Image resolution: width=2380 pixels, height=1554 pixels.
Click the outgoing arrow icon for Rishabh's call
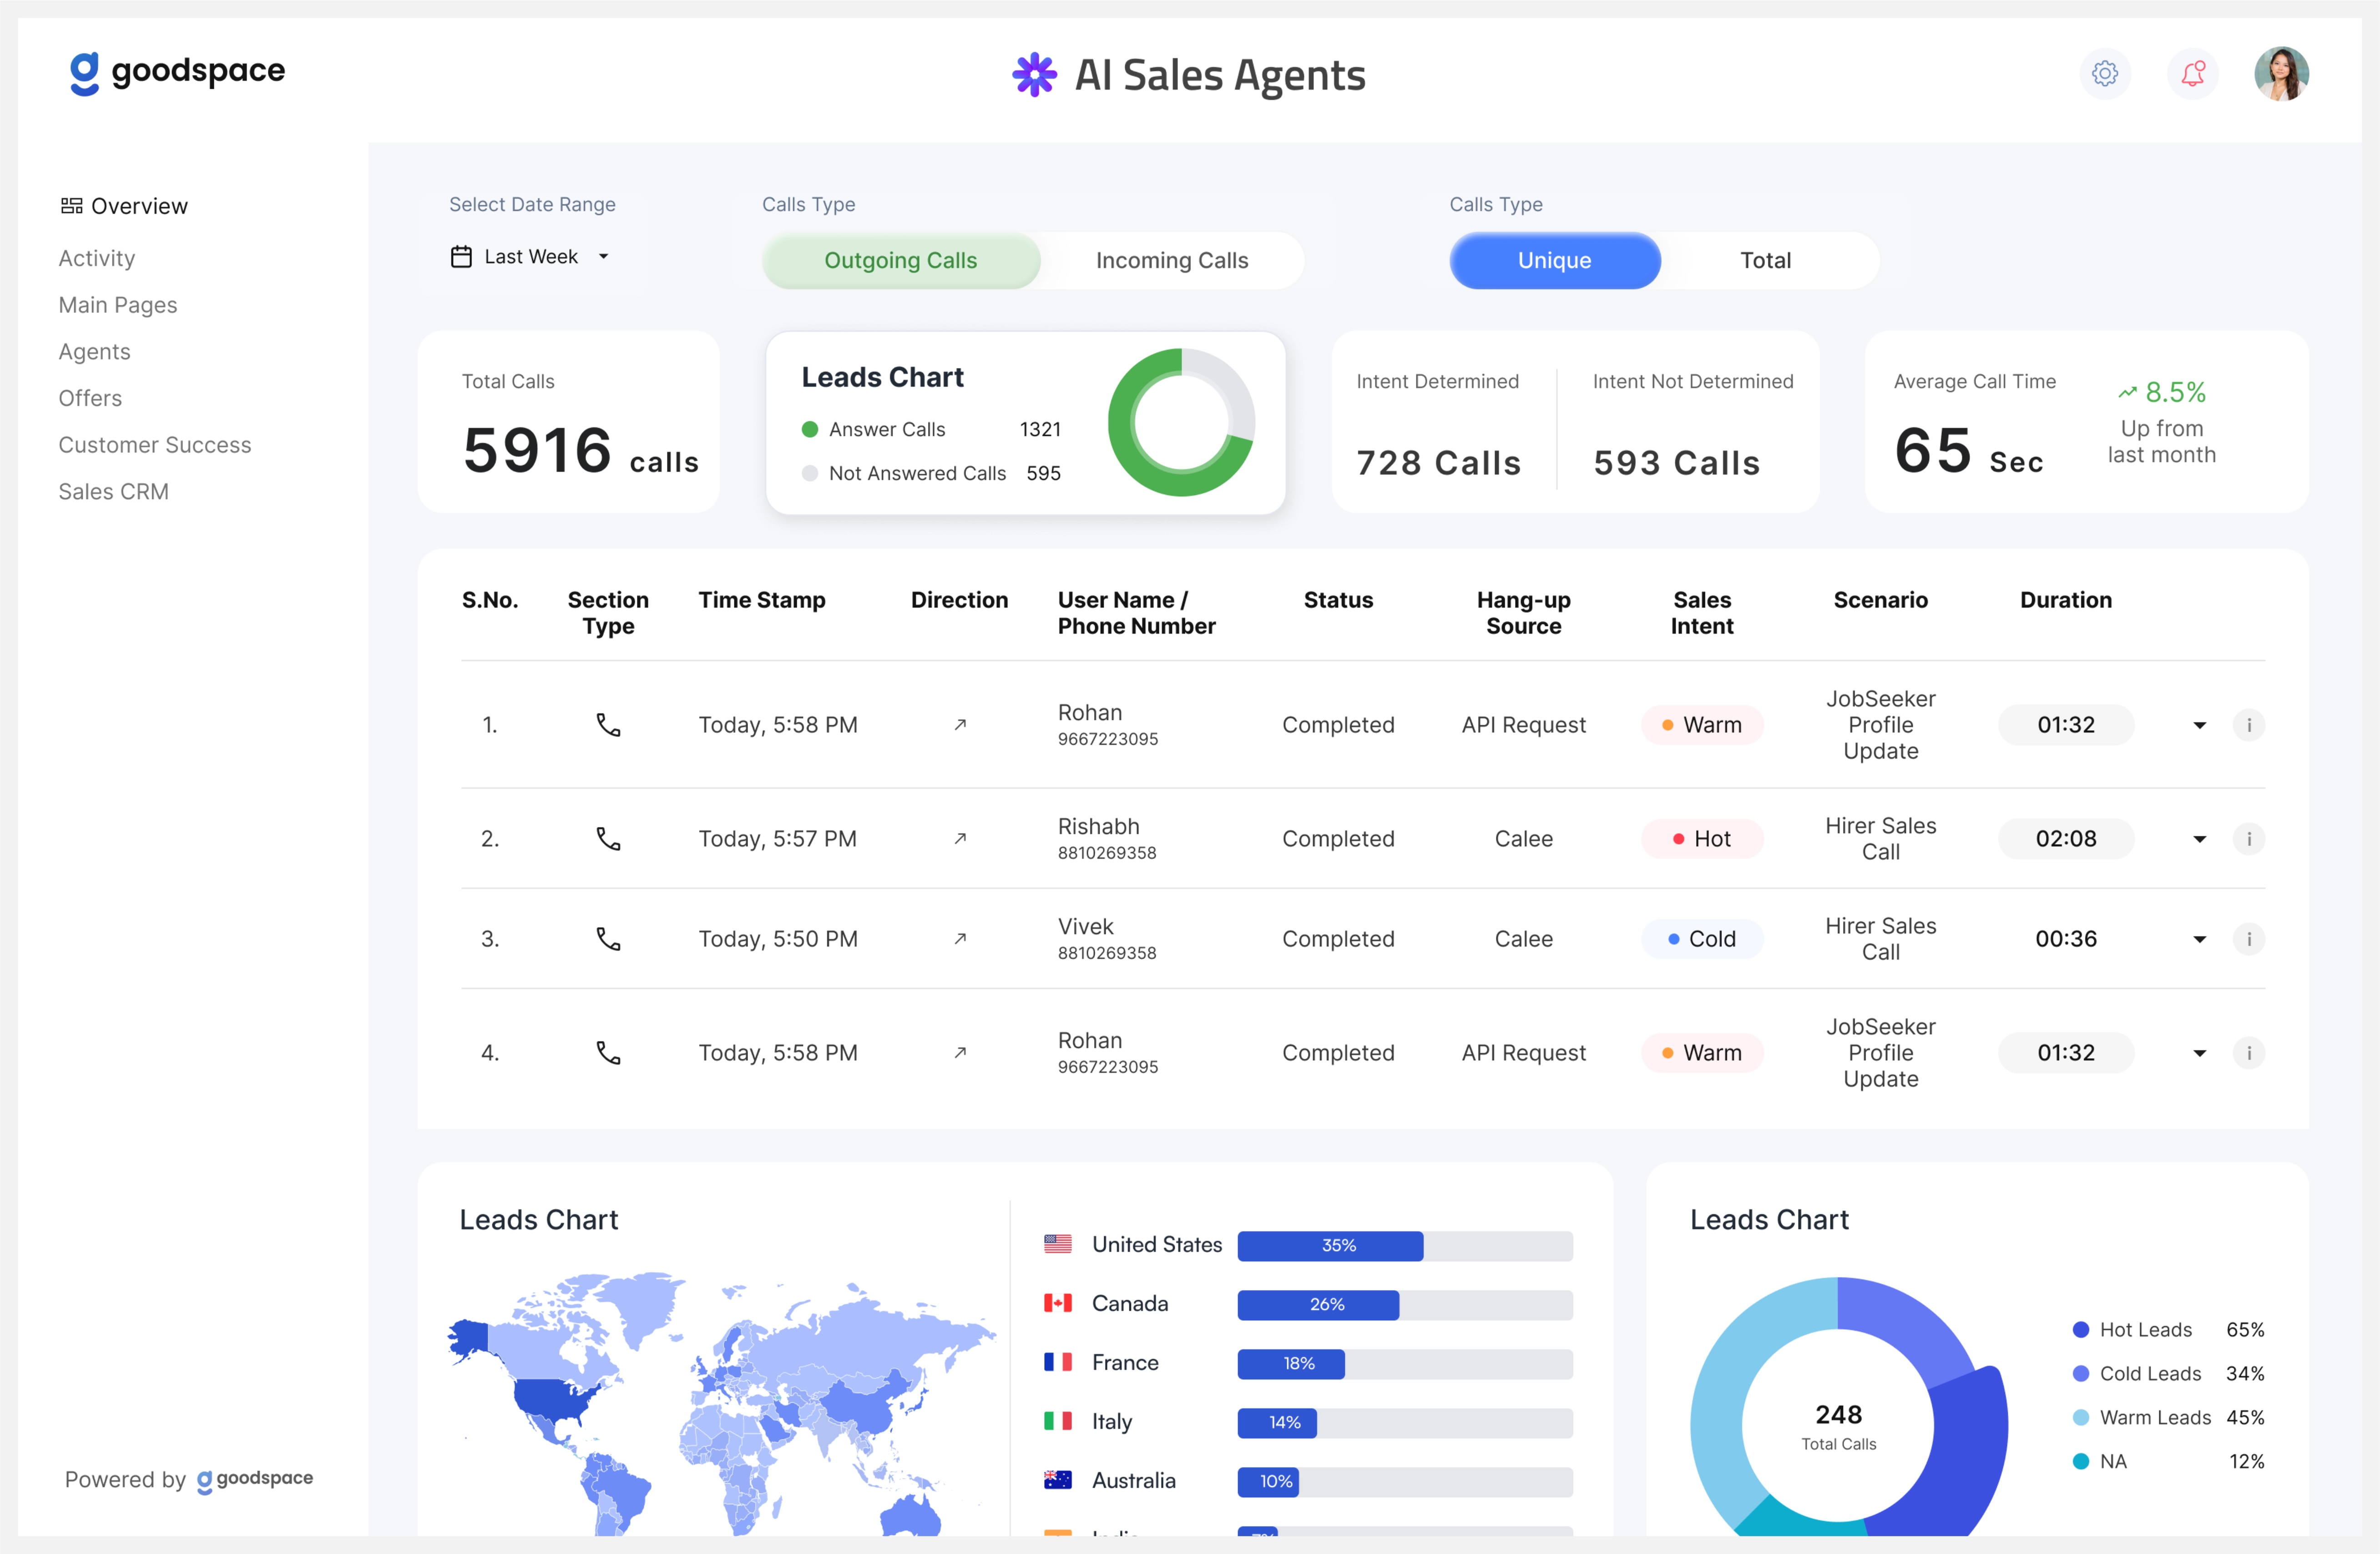coord(960,839)
